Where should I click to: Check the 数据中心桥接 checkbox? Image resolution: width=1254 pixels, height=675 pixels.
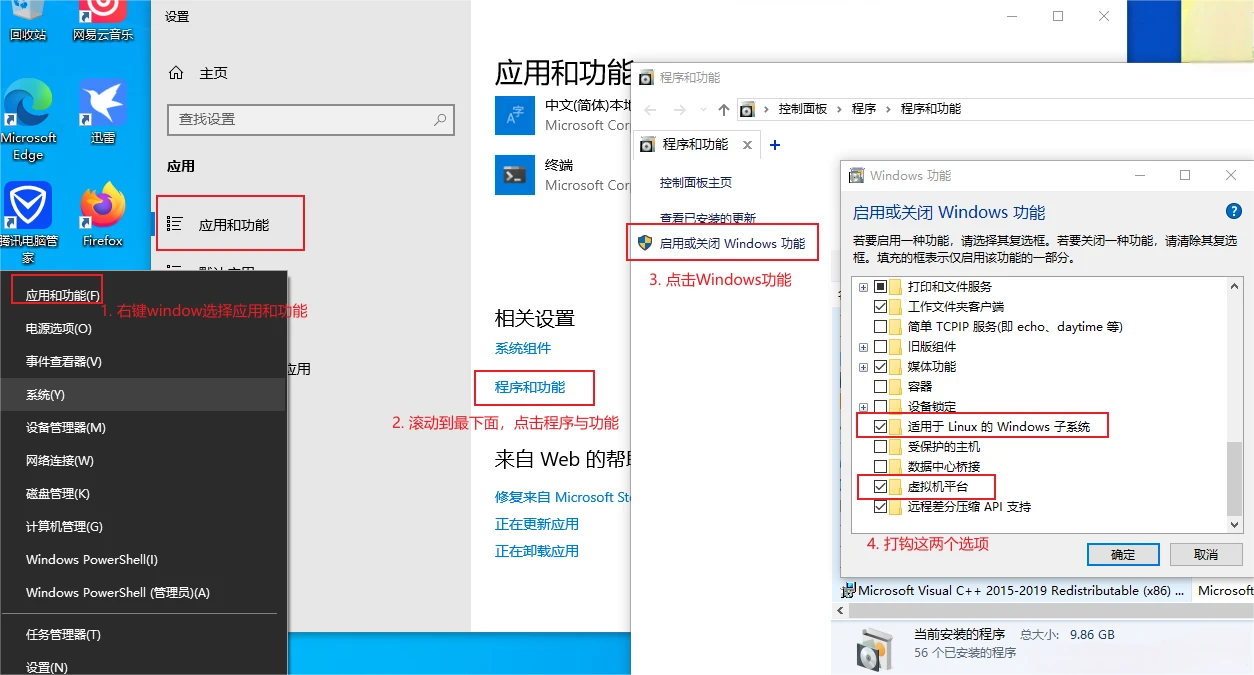click(x=881, y=467)
